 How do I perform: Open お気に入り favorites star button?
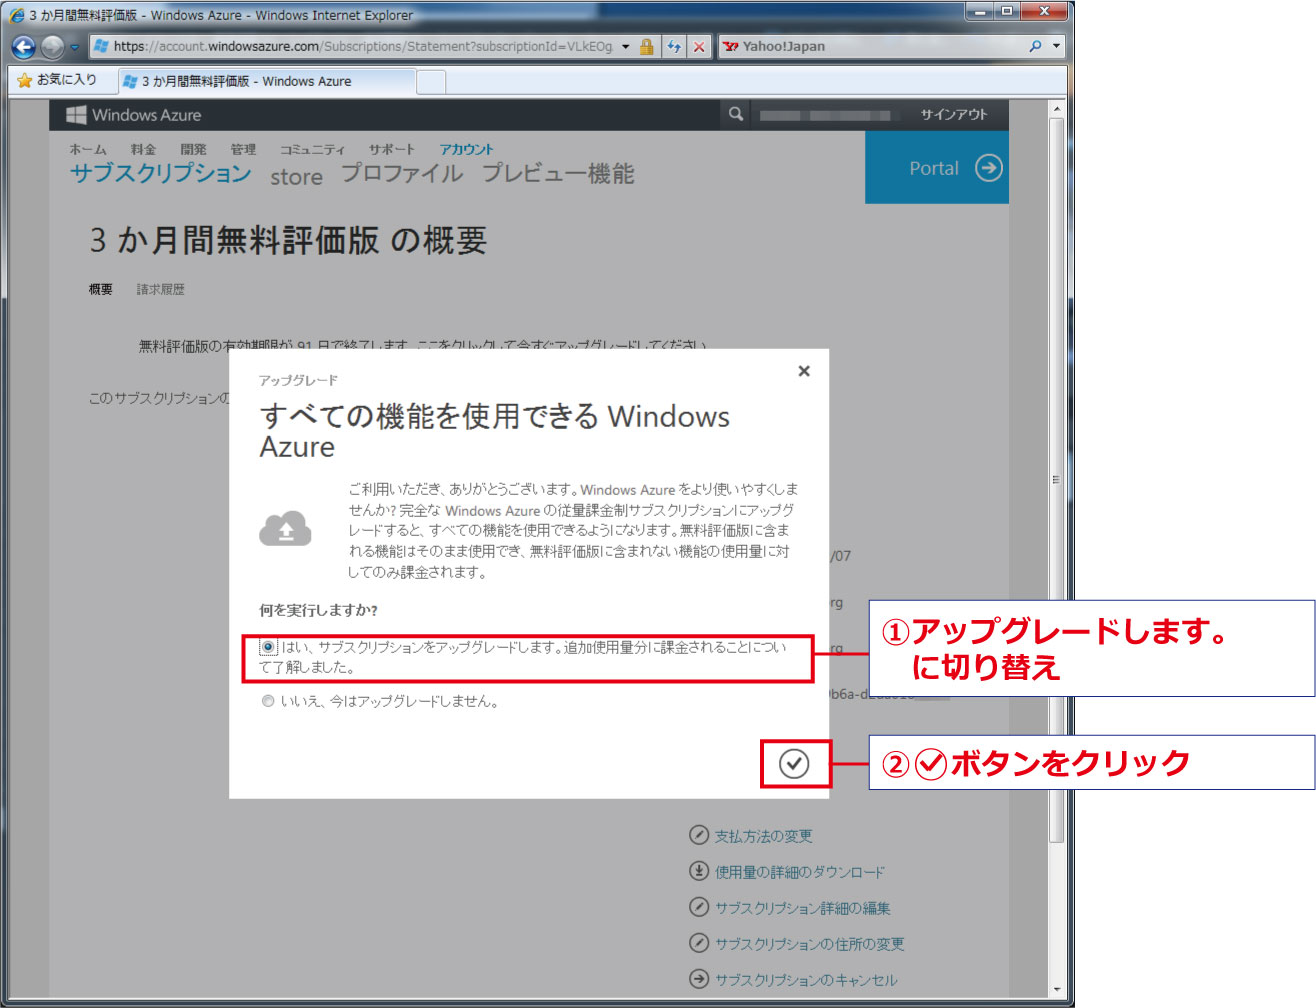coord(57,80)
